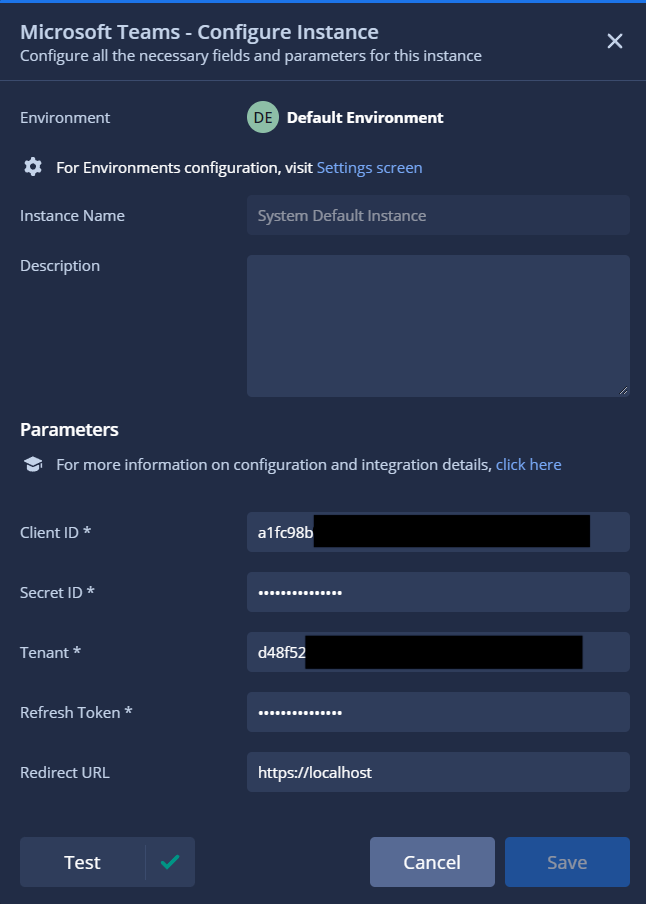Click the documentation icon beside integration details note
646x904 pixels.
point(33,463)
